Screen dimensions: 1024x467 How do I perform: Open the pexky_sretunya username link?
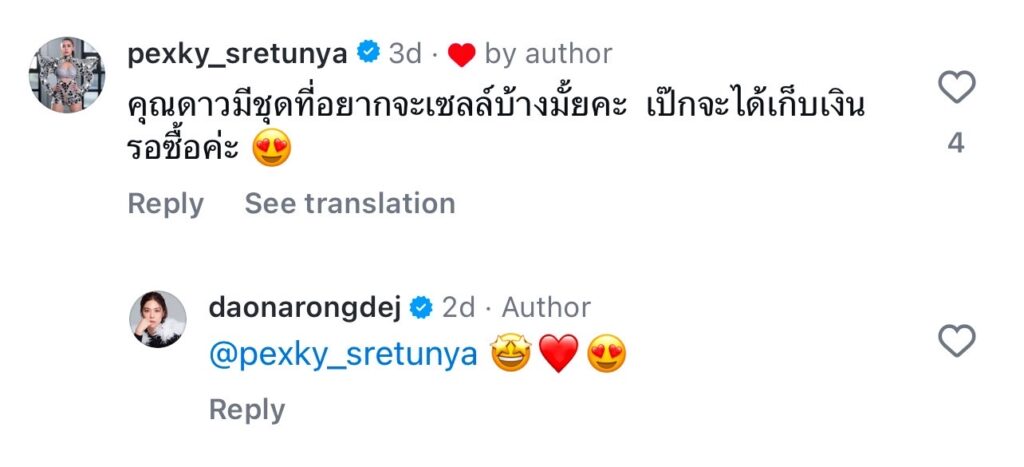[238, 54]
